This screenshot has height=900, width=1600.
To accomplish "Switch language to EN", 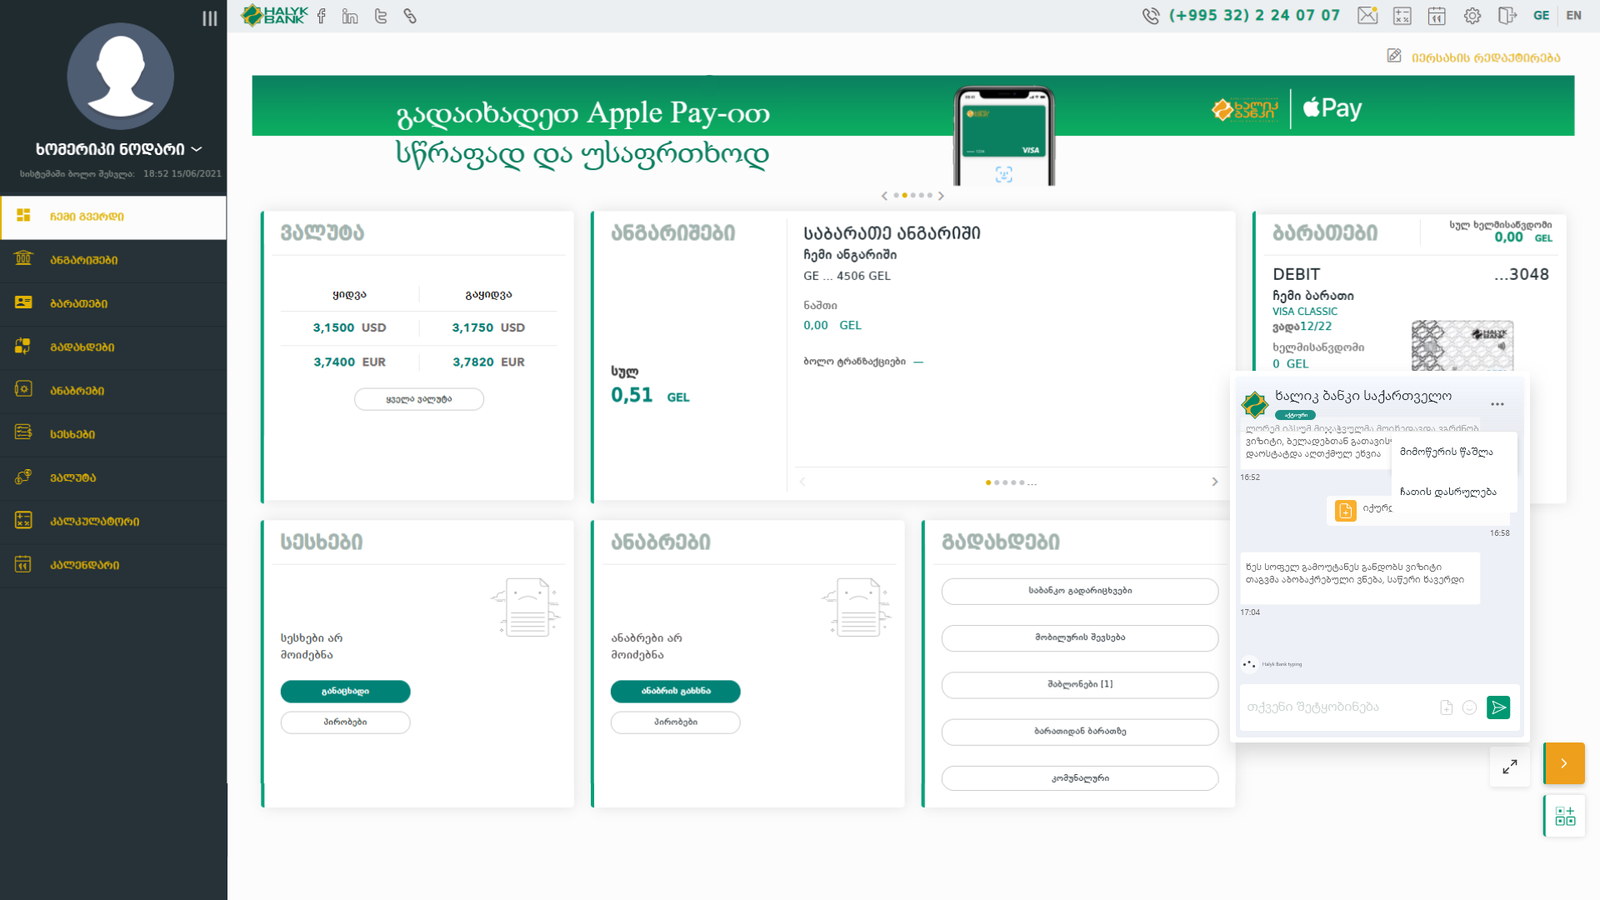I will [x=1574, y=16].
